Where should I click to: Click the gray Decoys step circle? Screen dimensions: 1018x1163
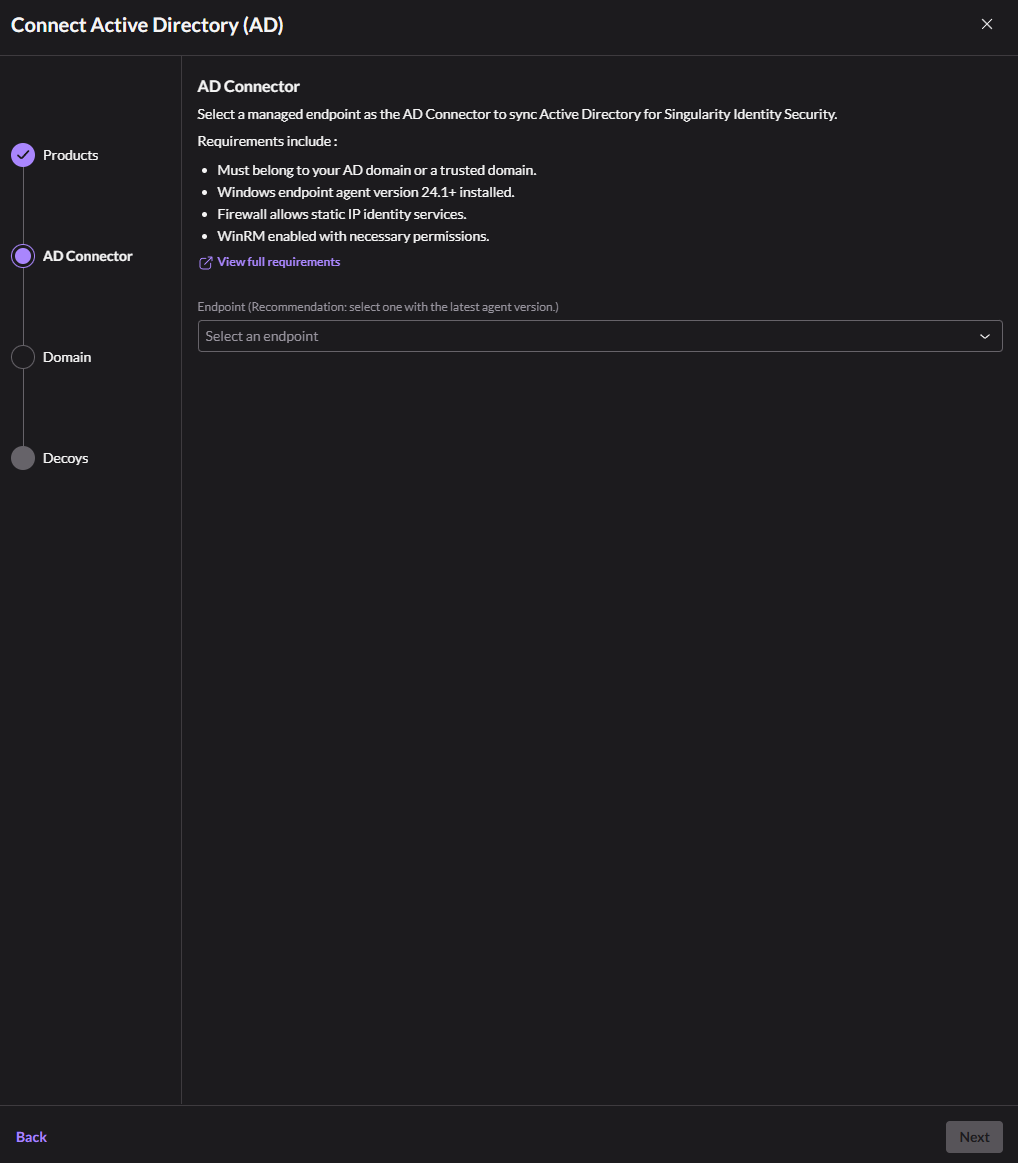[23, 458]
